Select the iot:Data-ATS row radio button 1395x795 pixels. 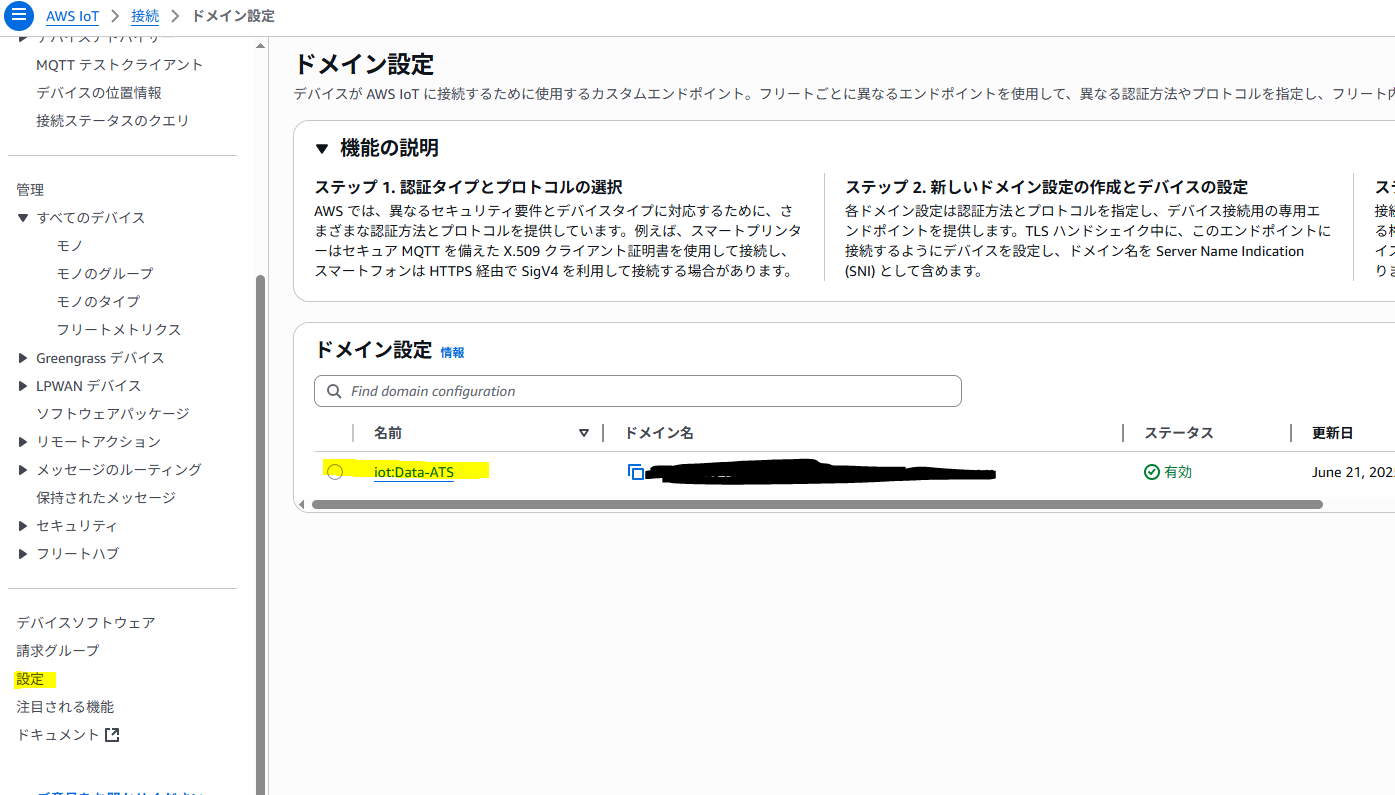point(335,472)
